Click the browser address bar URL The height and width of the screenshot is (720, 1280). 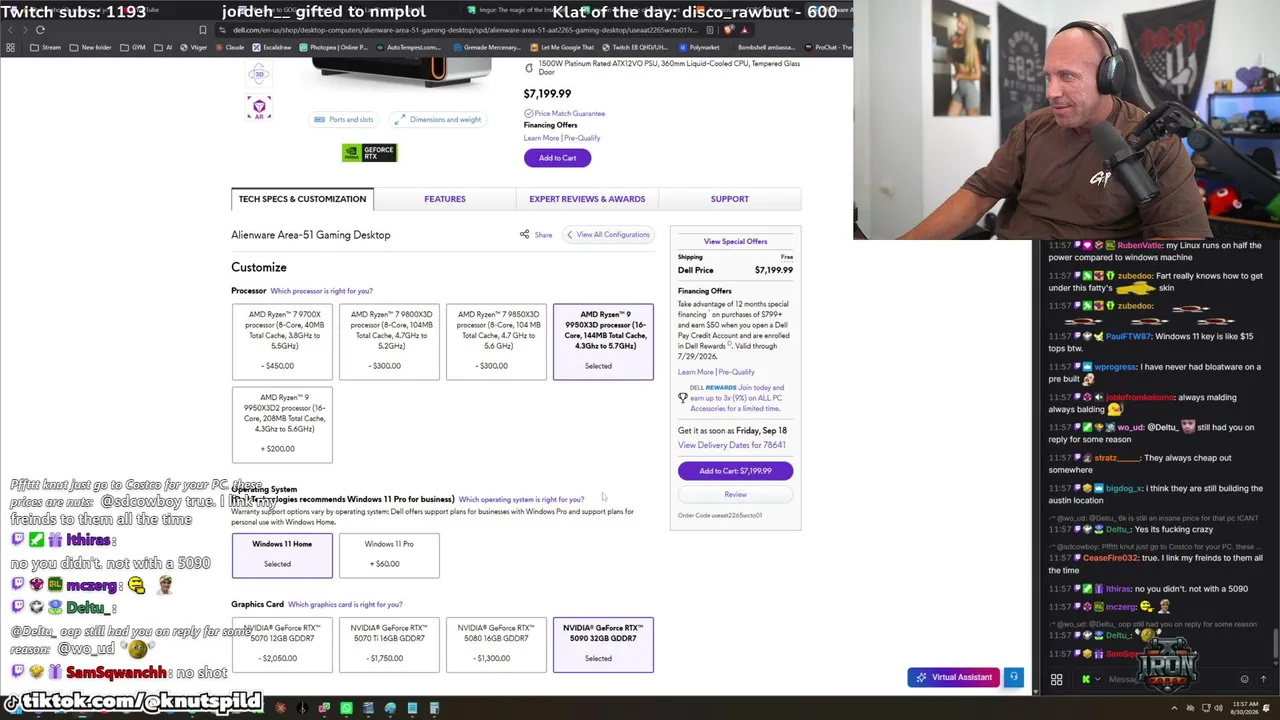[x=465, y=30]
